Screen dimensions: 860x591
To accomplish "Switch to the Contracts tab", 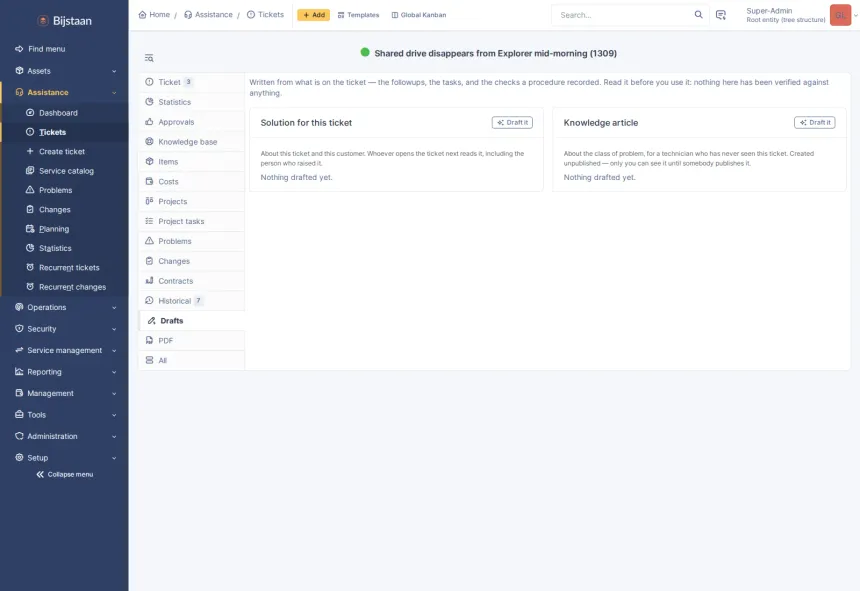I will (x=191, y=281).
